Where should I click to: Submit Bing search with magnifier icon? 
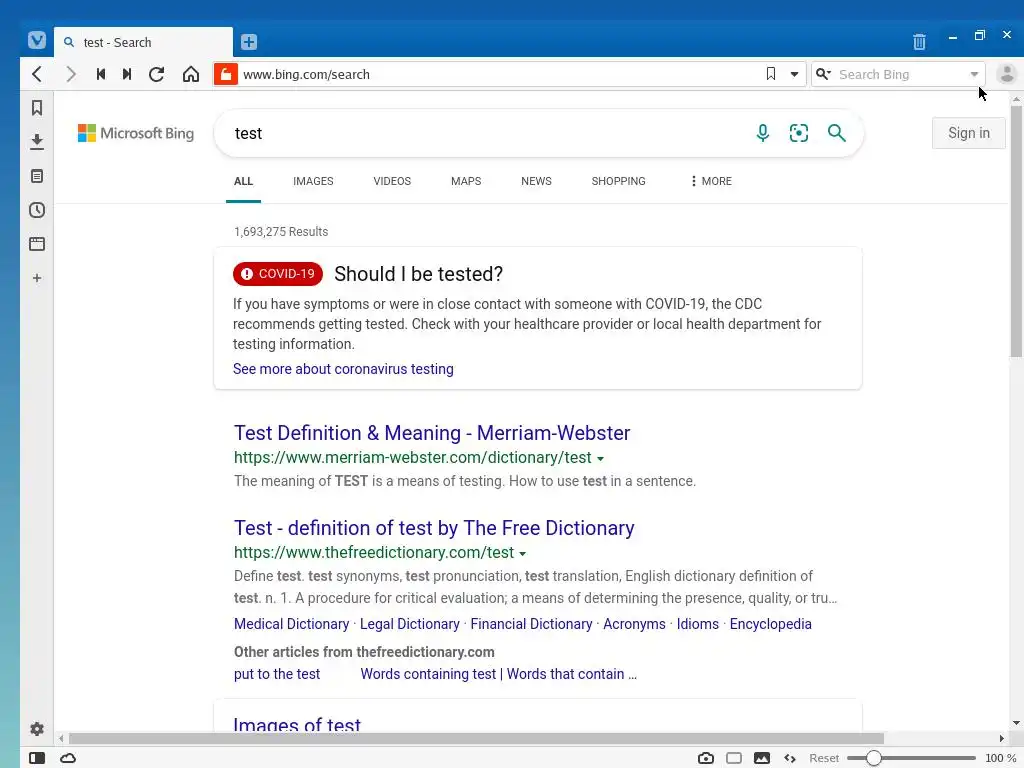coord(837,133)
